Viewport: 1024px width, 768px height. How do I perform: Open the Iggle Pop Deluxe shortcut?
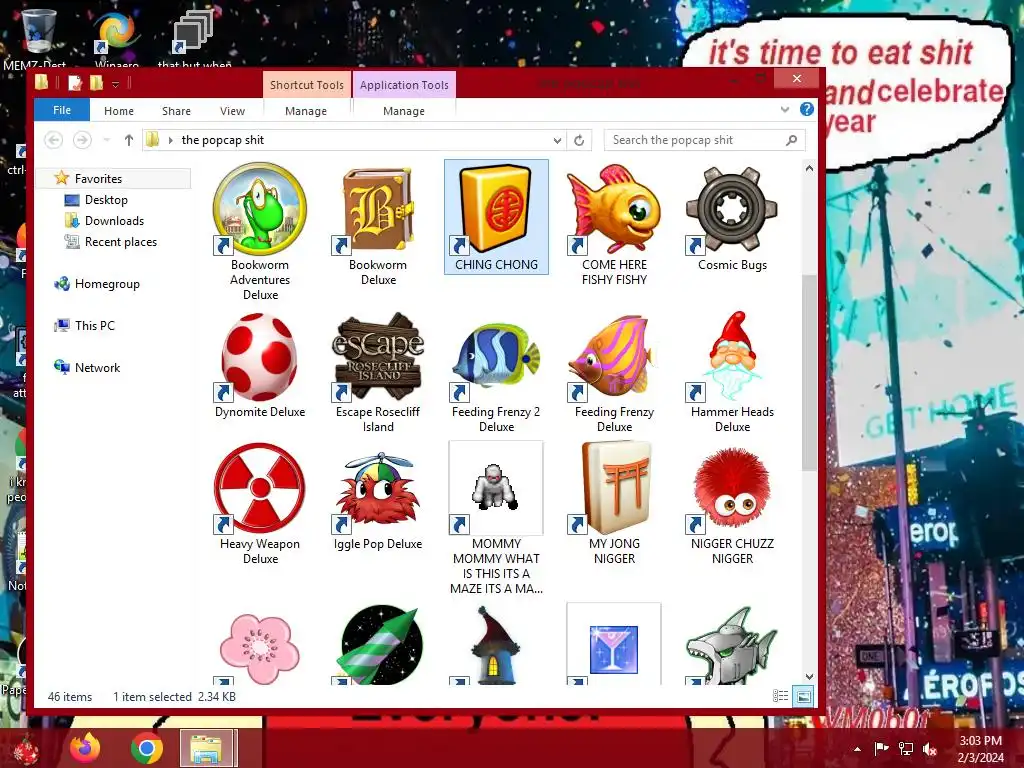pyautogui.click(x=378, y=488)
